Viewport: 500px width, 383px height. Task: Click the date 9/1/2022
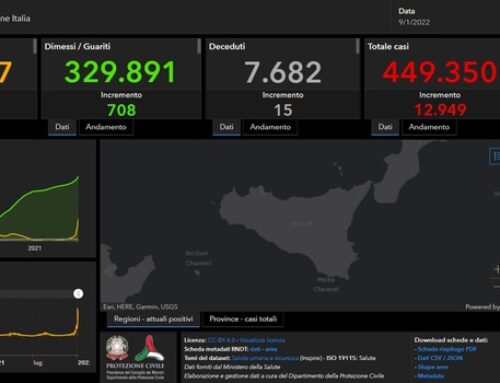[x=414, y=22]
